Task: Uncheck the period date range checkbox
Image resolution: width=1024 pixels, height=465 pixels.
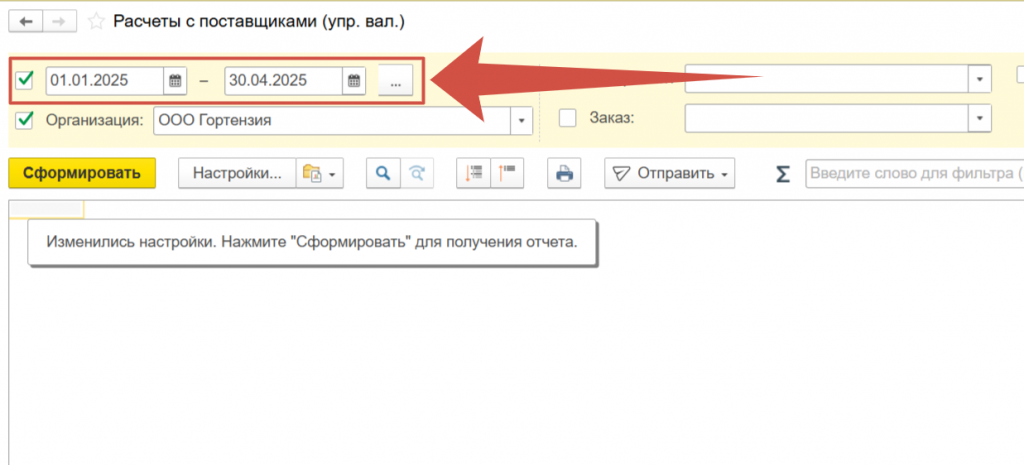Action: [x=25, y=80]
